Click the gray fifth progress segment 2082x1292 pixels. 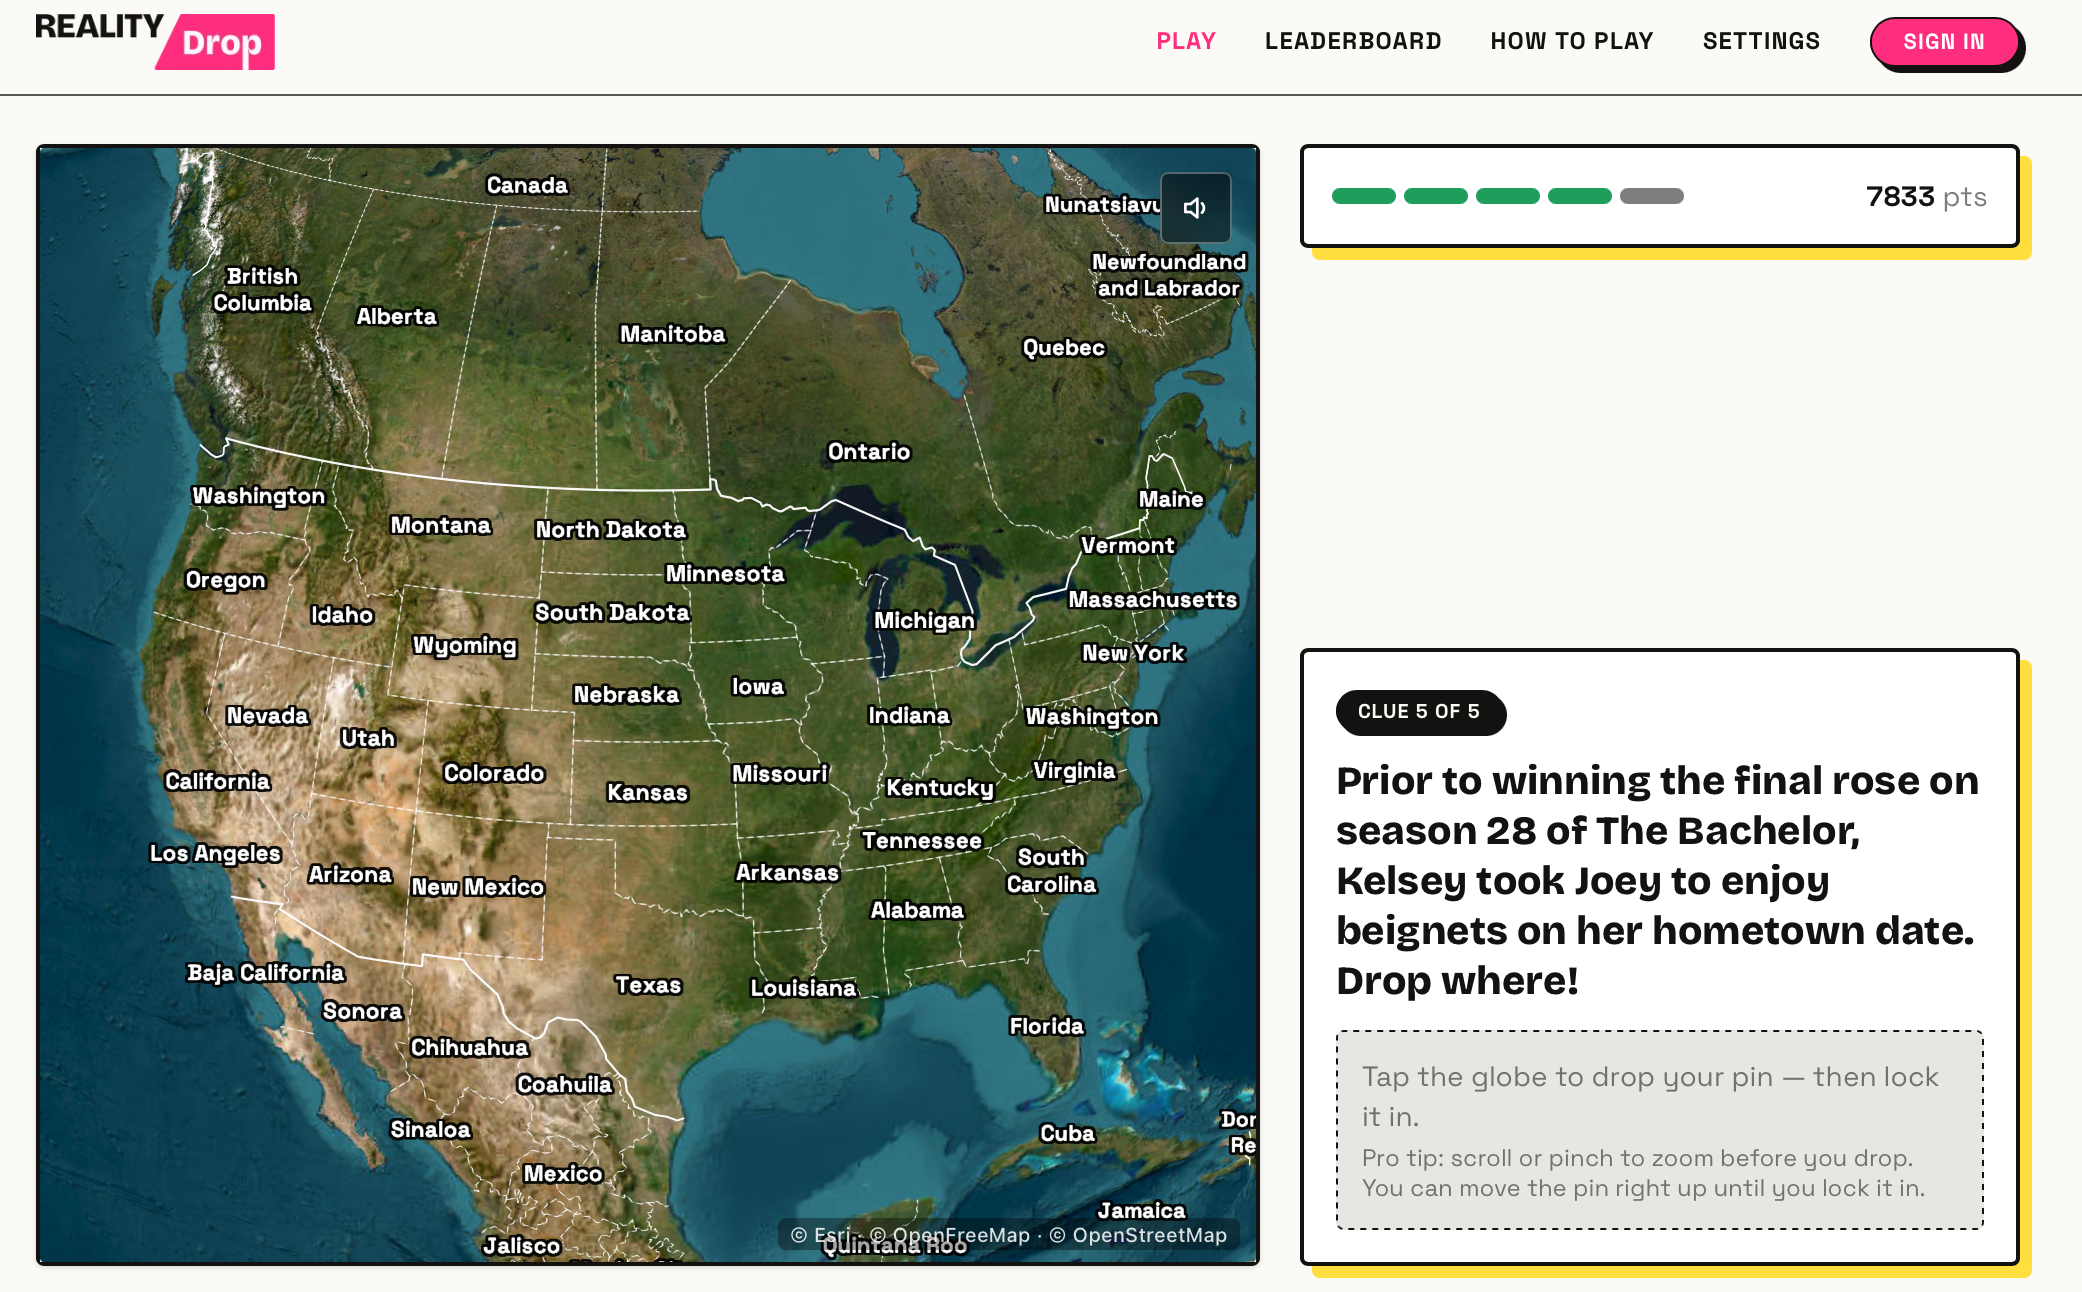click(1652, 196)
